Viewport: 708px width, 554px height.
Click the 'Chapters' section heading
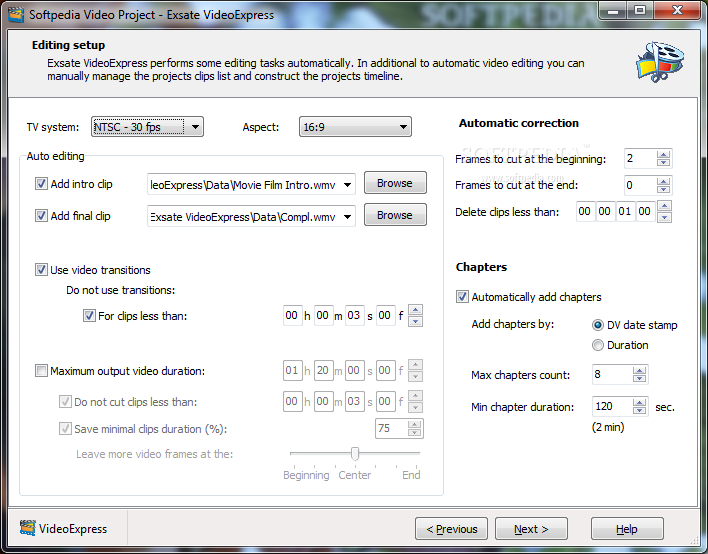481,267
